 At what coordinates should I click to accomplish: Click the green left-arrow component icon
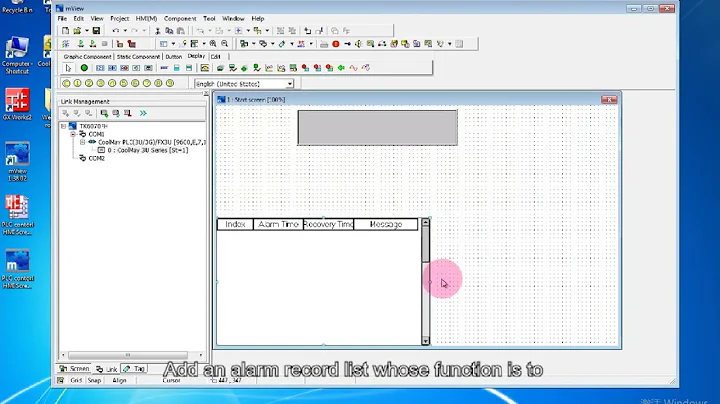pyautogui.click(x=341, y=68)
